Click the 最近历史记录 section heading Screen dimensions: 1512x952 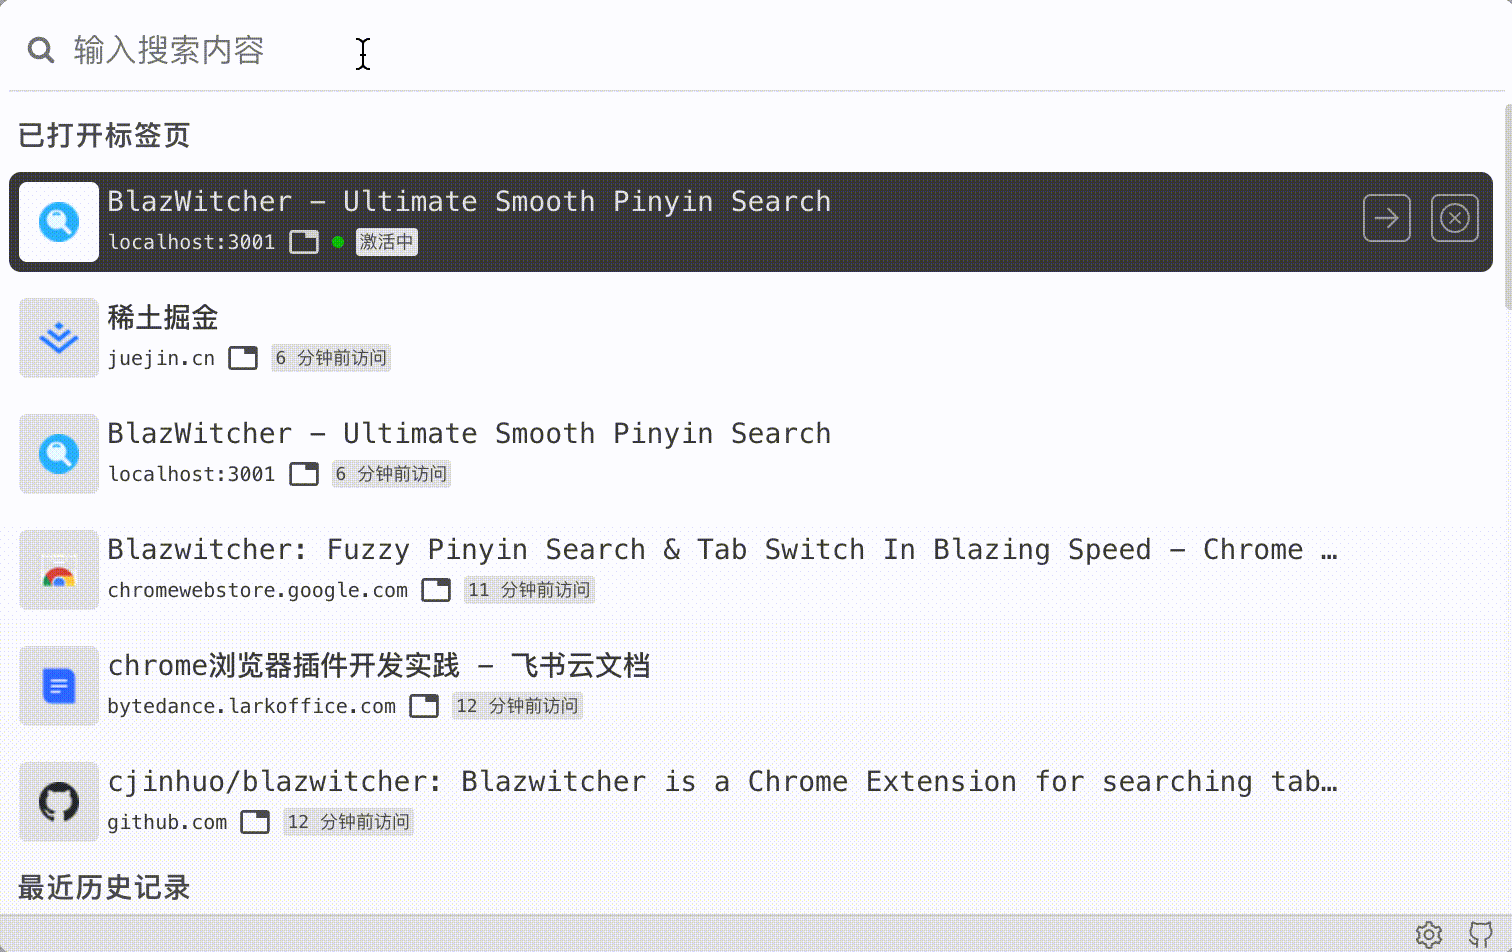pos(104,887)
